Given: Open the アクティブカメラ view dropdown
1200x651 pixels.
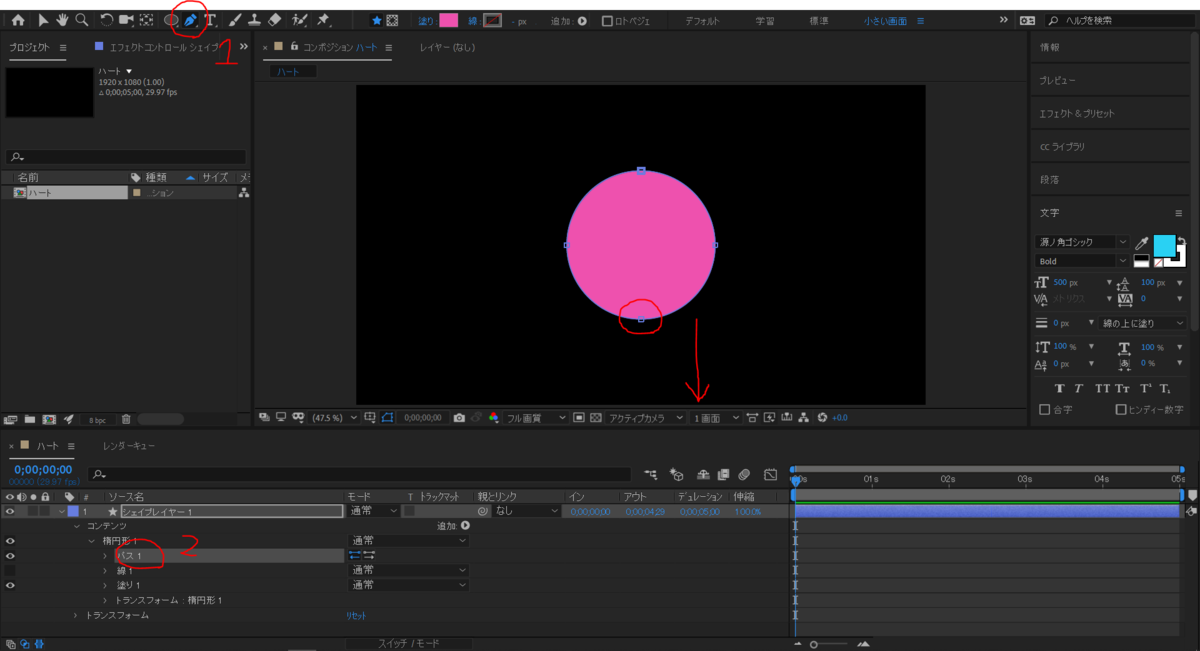Looking at the screenshot, I should click(x=646, y=417).
